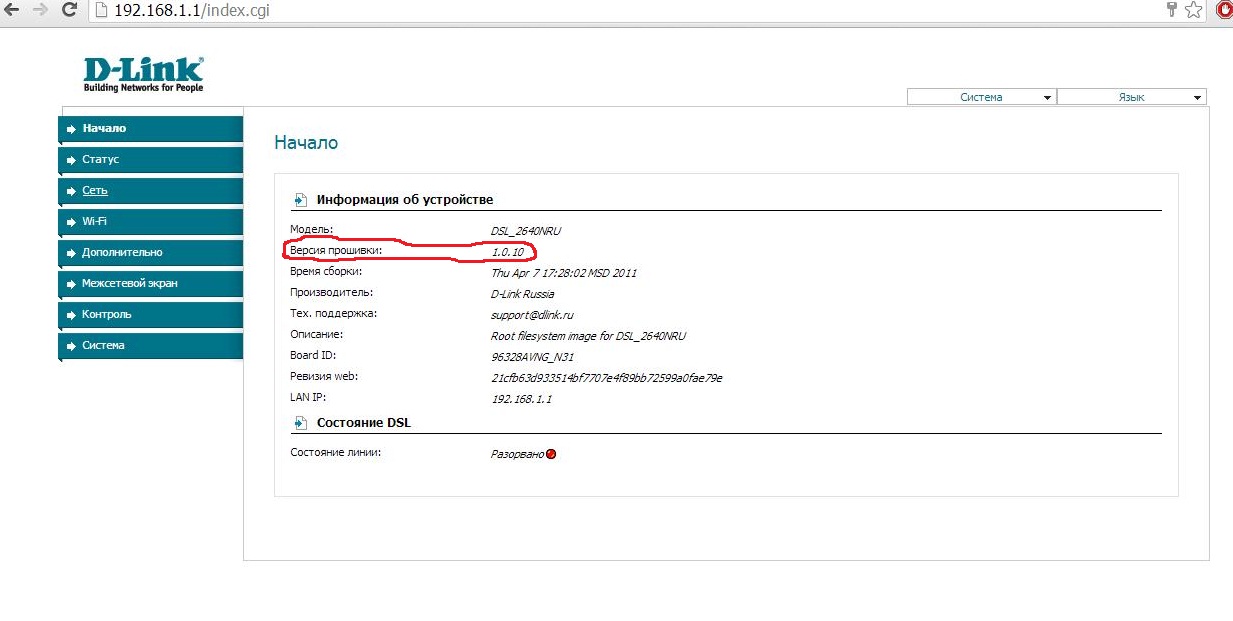Open the Начало sidebar menu item
The width and height of the screenshot is (1233, 621).
pos(151,129)
